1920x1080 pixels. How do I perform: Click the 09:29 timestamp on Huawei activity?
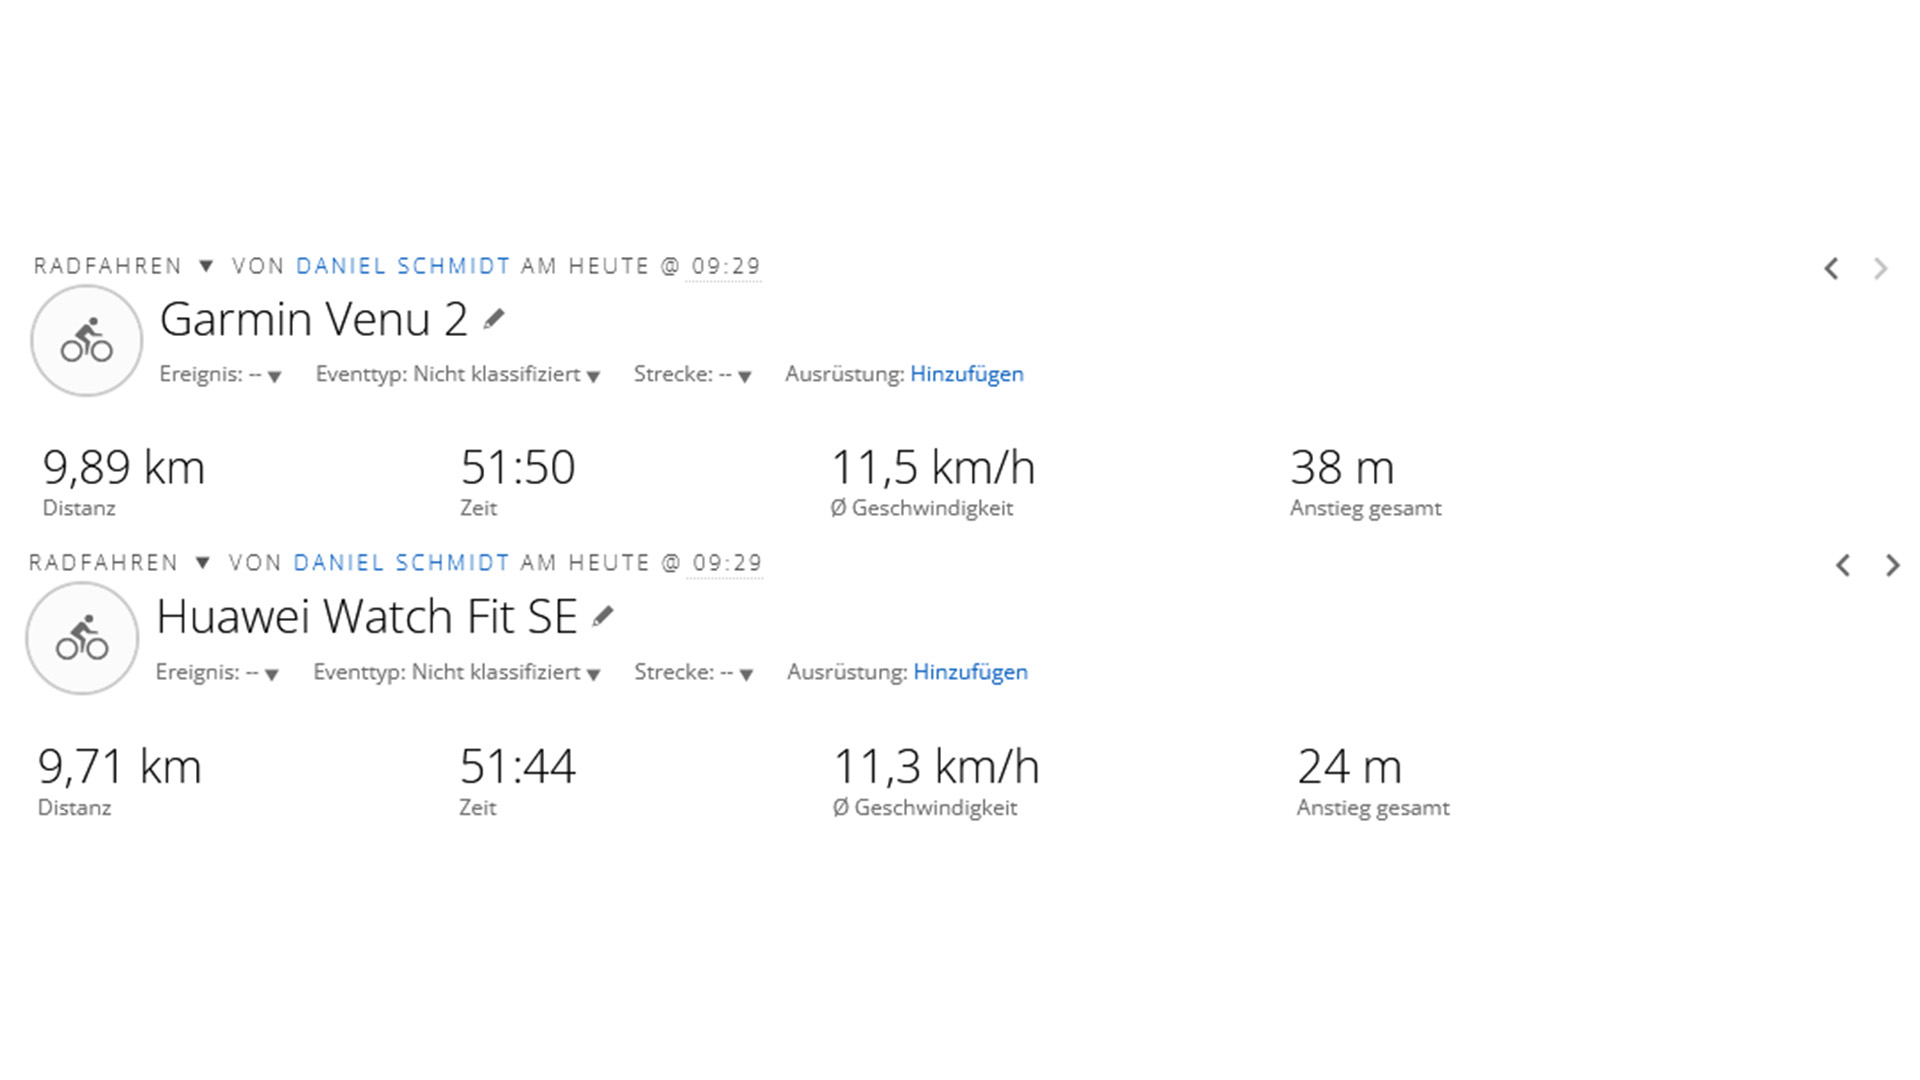[x=727, y=563]
